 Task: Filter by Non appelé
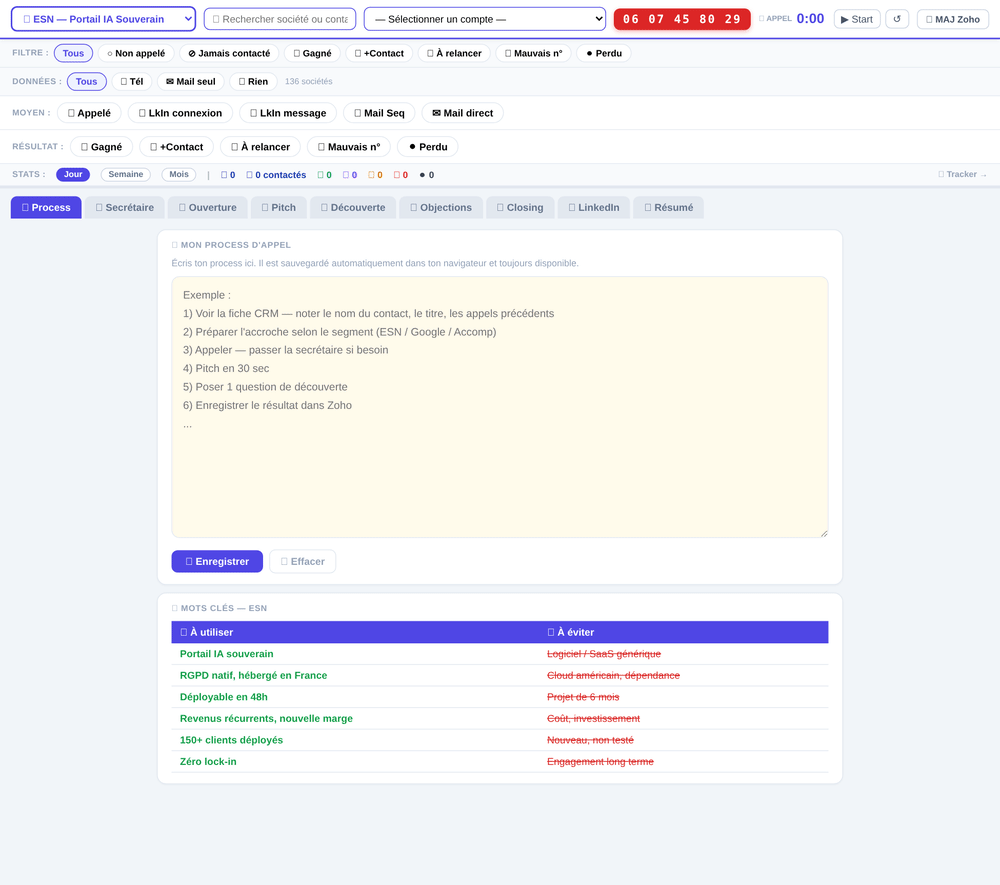(x=136, y=53)
